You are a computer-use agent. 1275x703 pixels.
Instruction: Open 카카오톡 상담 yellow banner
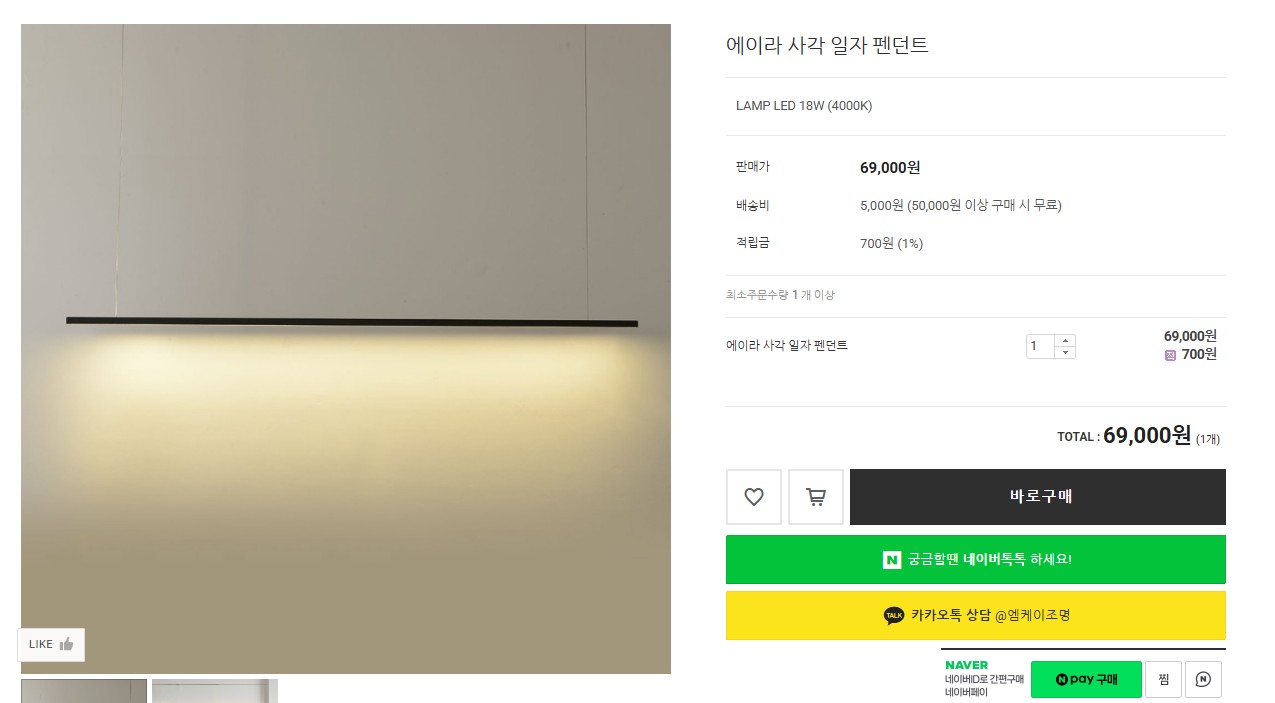975,616
